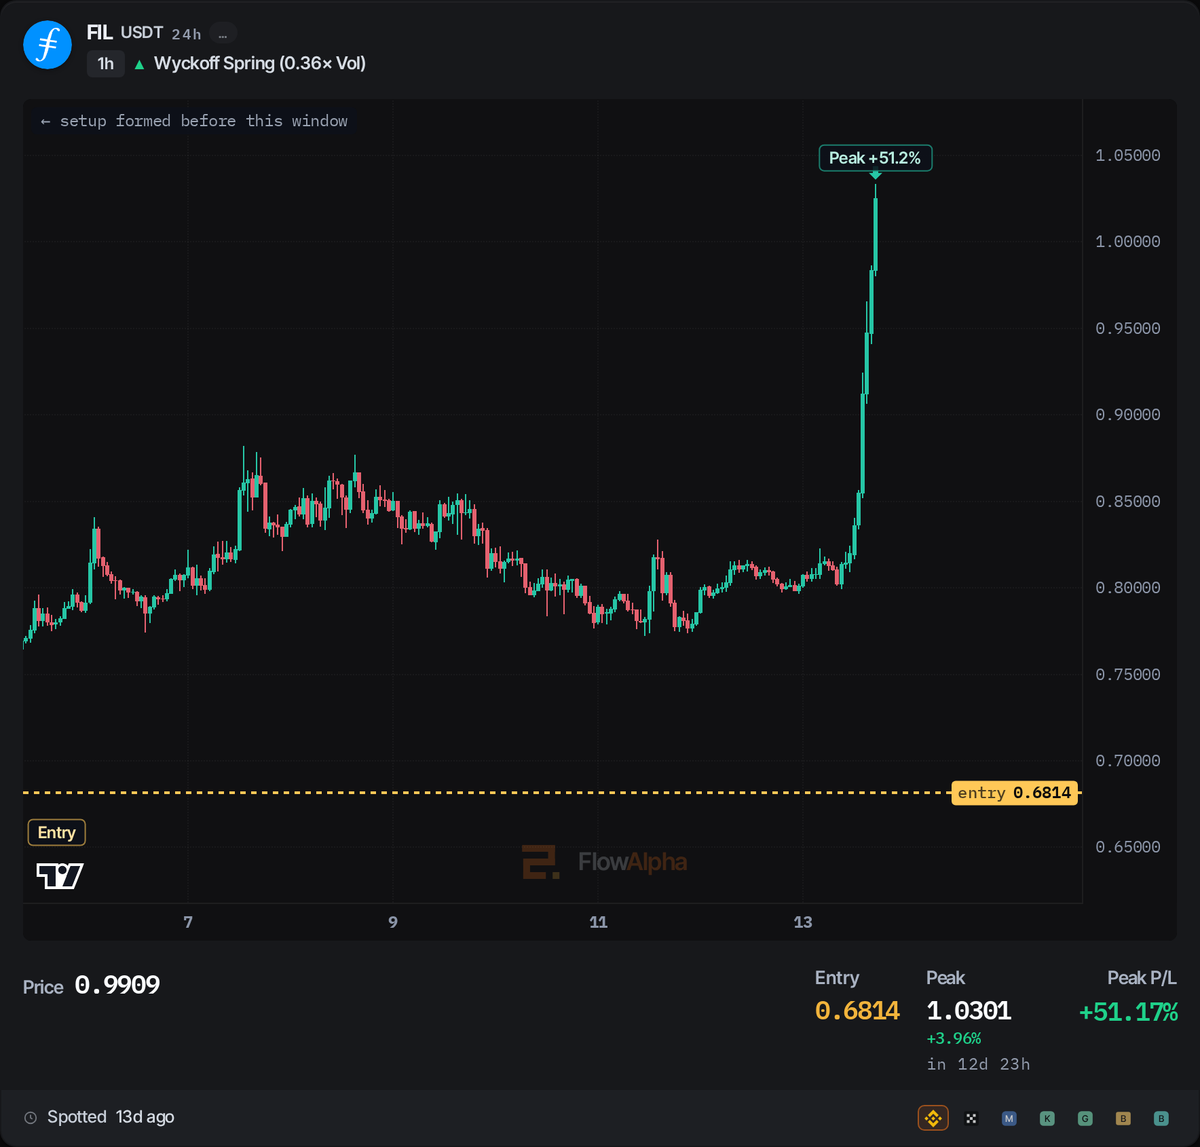Select the blue M exchange icon
1200x1147 pixels.
[x=1009, y=1118]
